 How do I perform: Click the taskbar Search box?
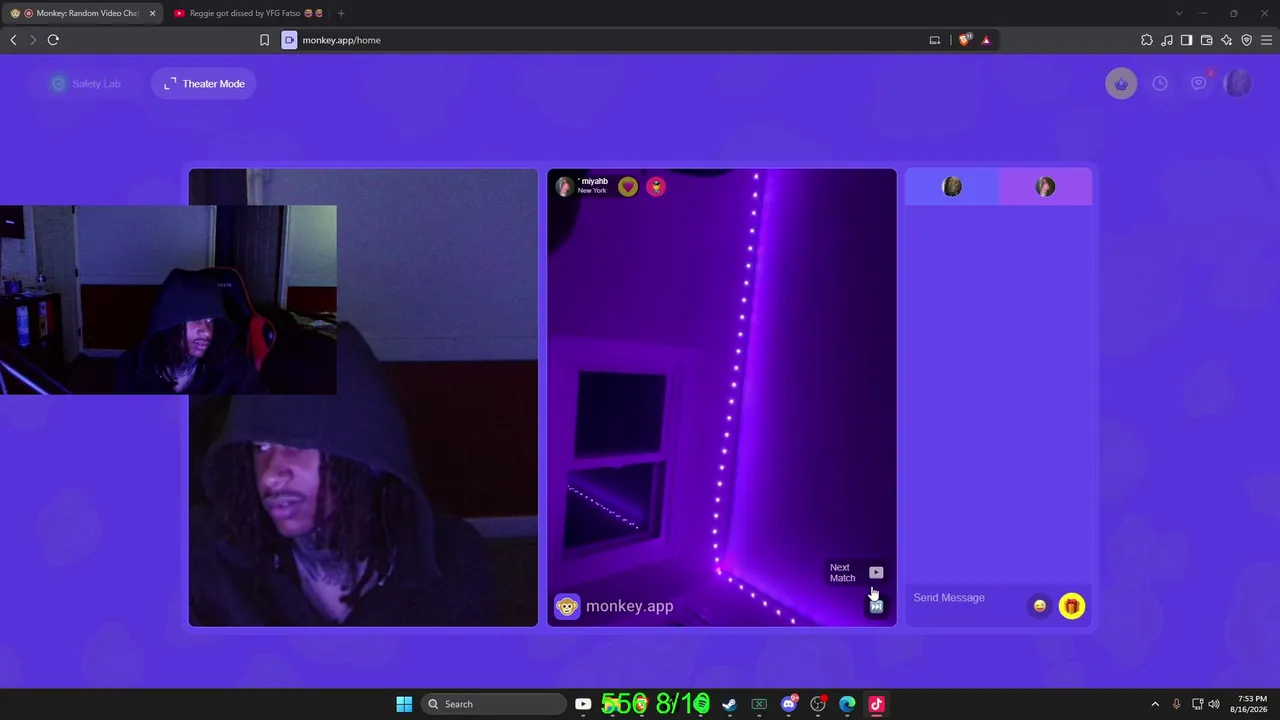[x=494, y=704]
